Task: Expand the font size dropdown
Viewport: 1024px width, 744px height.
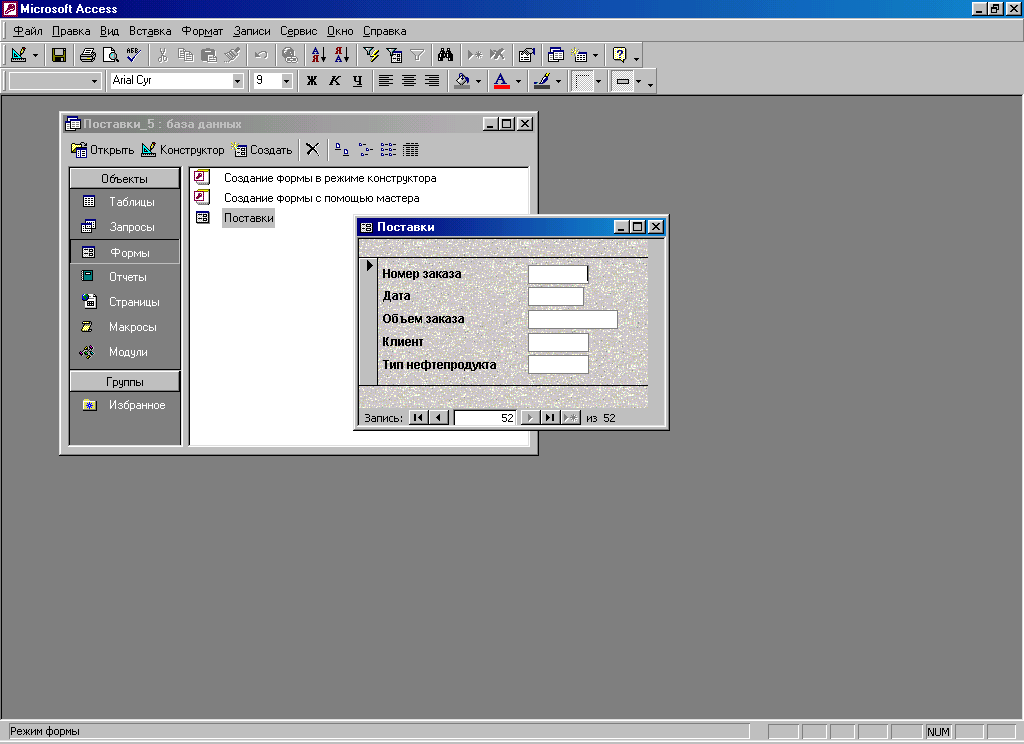Action: [x=287, y=81]
